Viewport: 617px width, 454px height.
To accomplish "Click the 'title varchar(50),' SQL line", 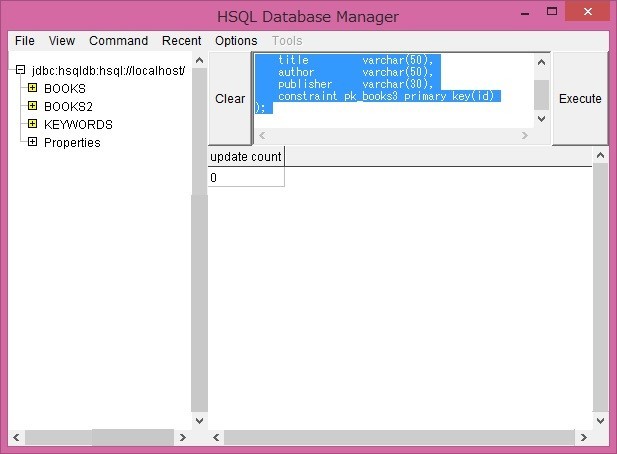I will pyautogui.click(x=356, y=60).
